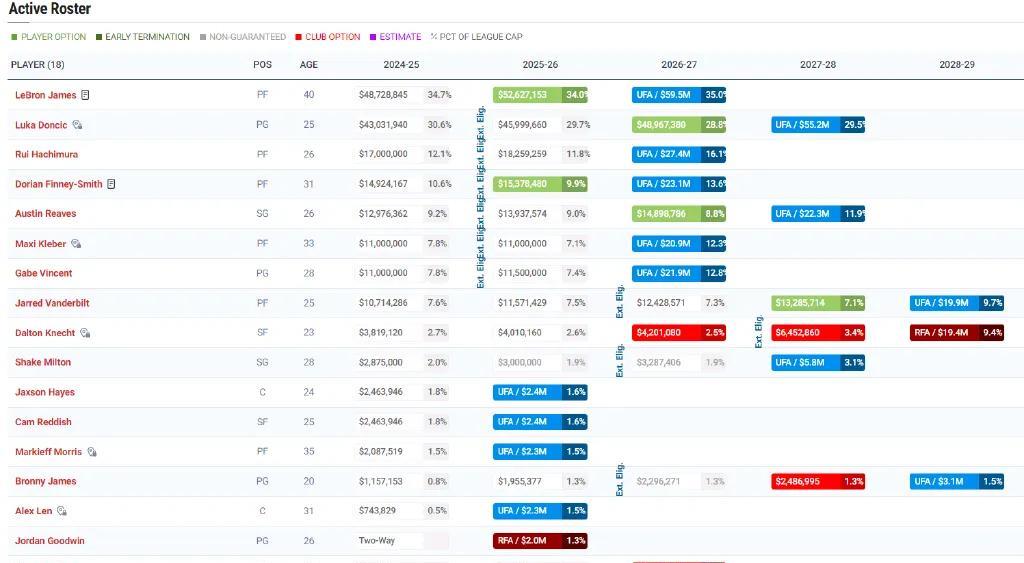This screenshot has width=1024, height=563.
Task: Click LeBron's $52,627,153 player option cell
Action: 540,95
